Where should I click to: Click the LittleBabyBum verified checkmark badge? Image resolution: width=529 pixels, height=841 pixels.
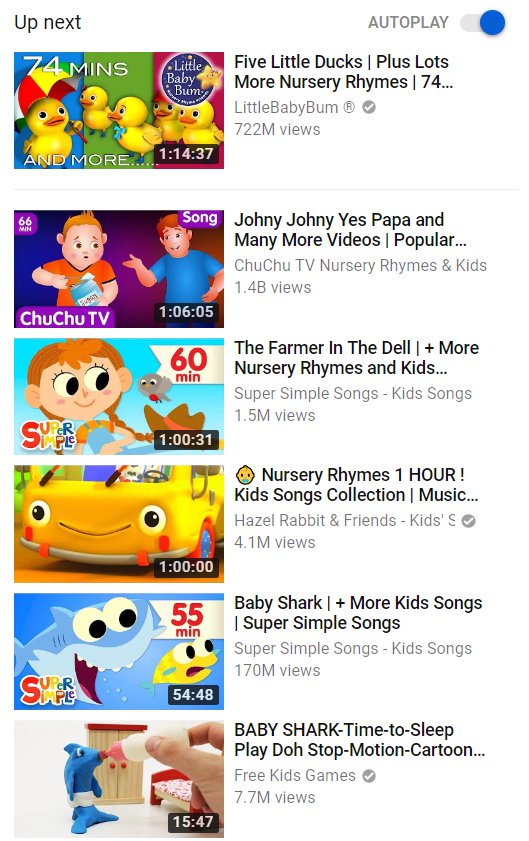369,107
